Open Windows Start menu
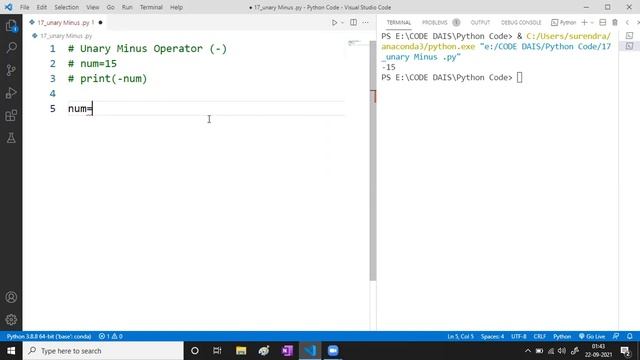Image resolution: width=640 pixels, height=360 pixels. point(11,351)
